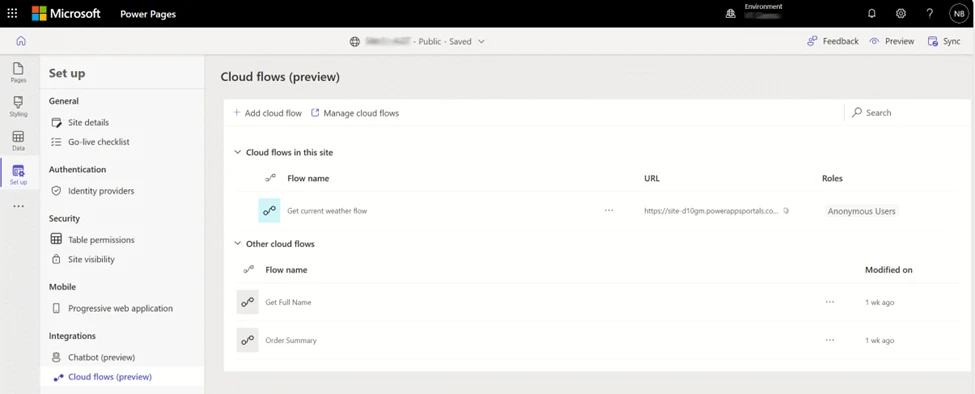Open the notifications bell

[x=872, y=13]
